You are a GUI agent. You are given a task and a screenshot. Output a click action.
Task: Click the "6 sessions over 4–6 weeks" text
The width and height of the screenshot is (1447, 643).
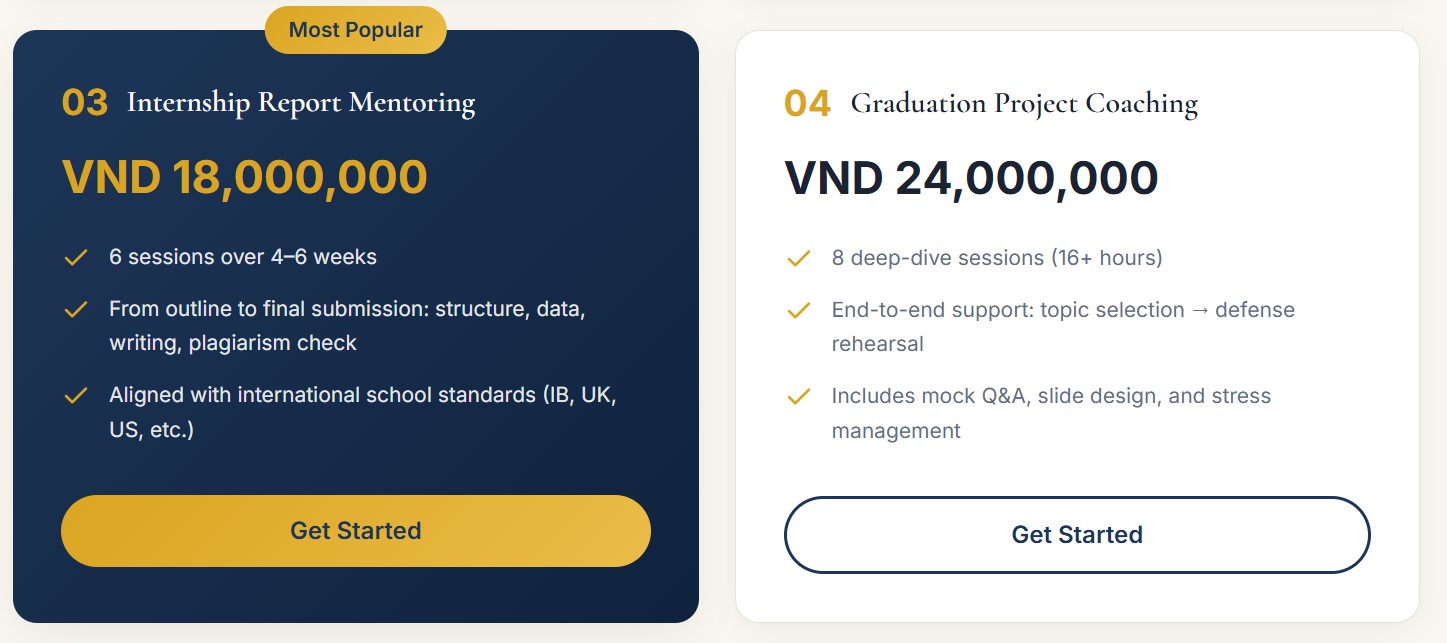(x=243, y=257)
